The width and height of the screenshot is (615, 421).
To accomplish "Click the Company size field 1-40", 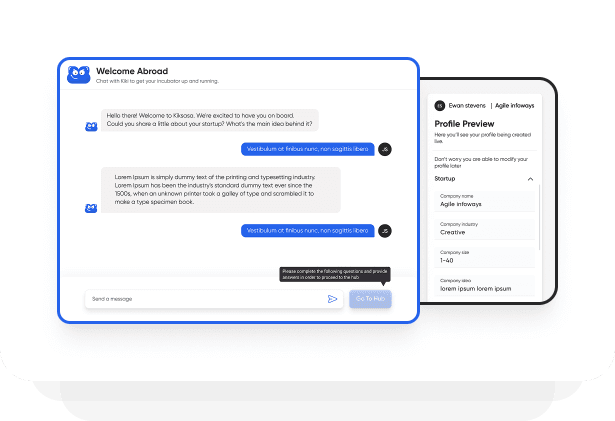I will coord(484,257).
